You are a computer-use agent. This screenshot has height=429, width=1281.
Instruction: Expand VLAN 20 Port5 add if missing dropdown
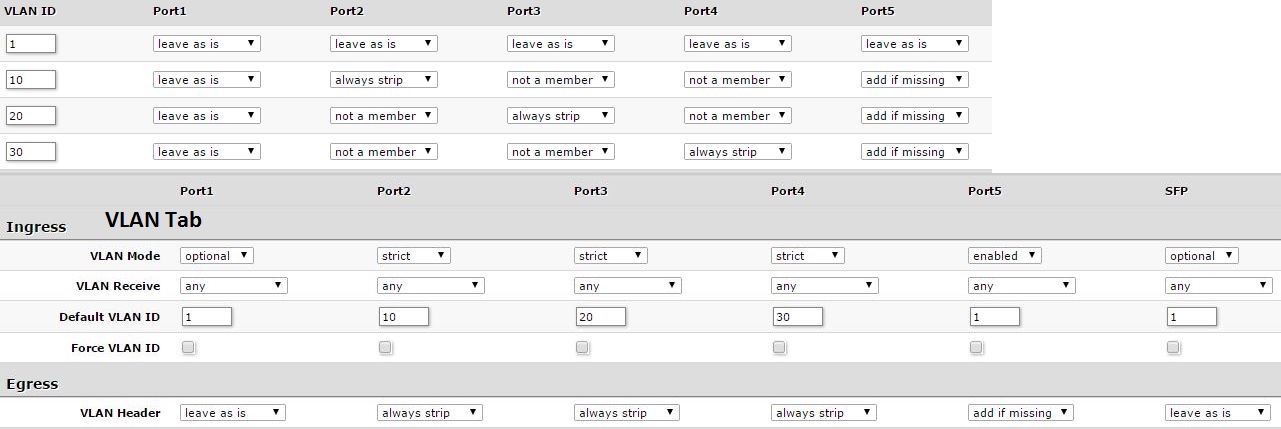pyautogui.click(x=915, y=116)
